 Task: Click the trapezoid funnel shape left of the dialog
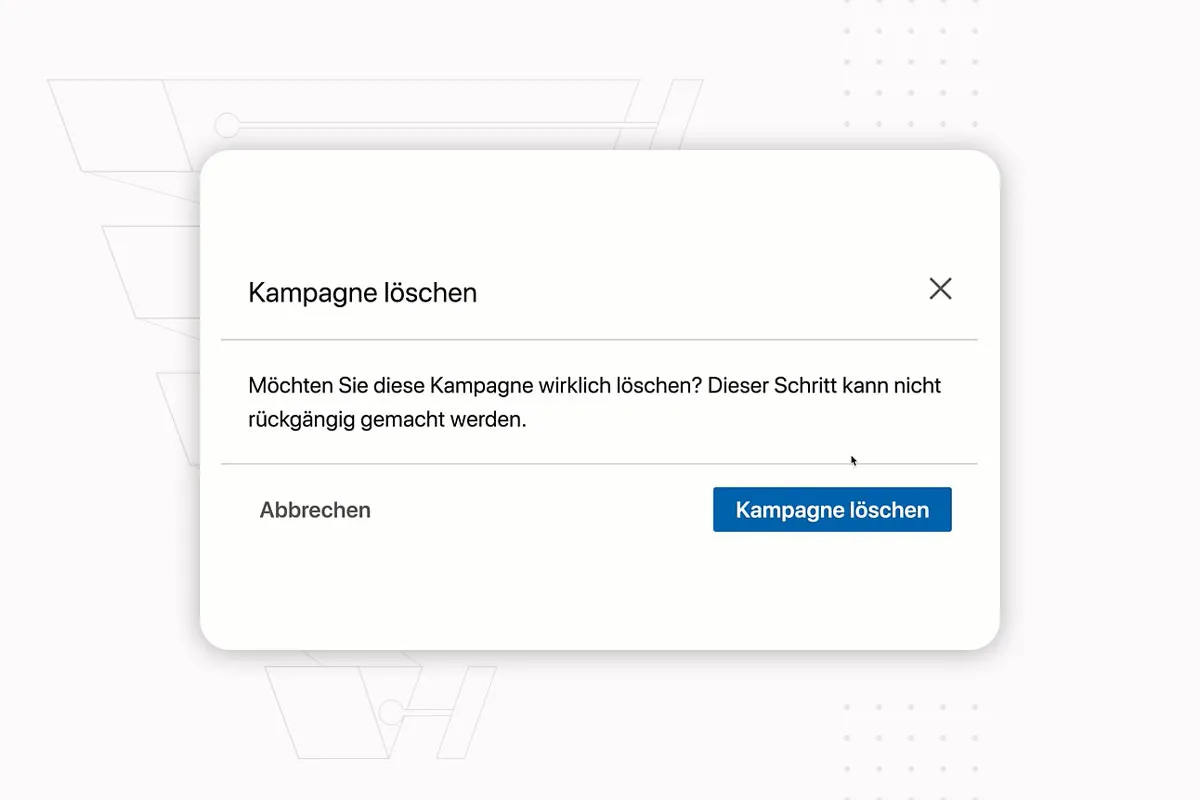[152, 272]
